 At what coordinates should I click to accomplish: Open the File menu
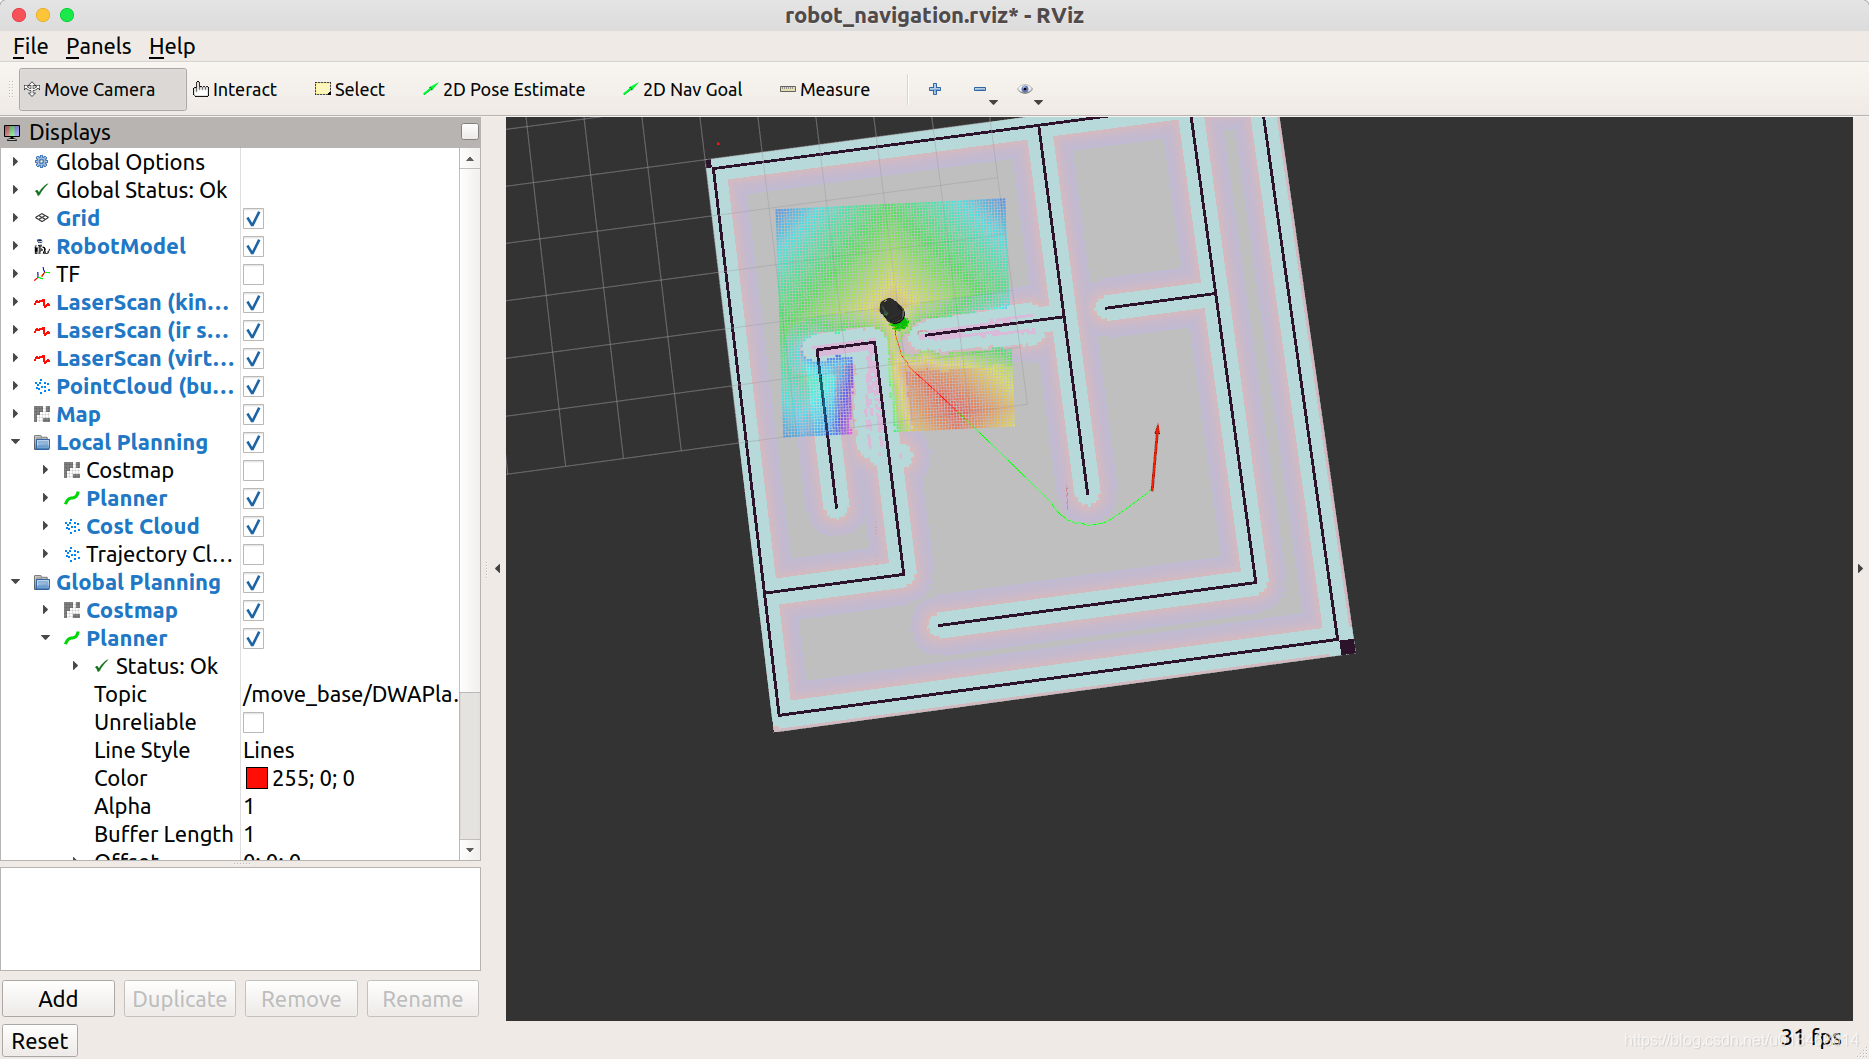(x=30, y=46)
